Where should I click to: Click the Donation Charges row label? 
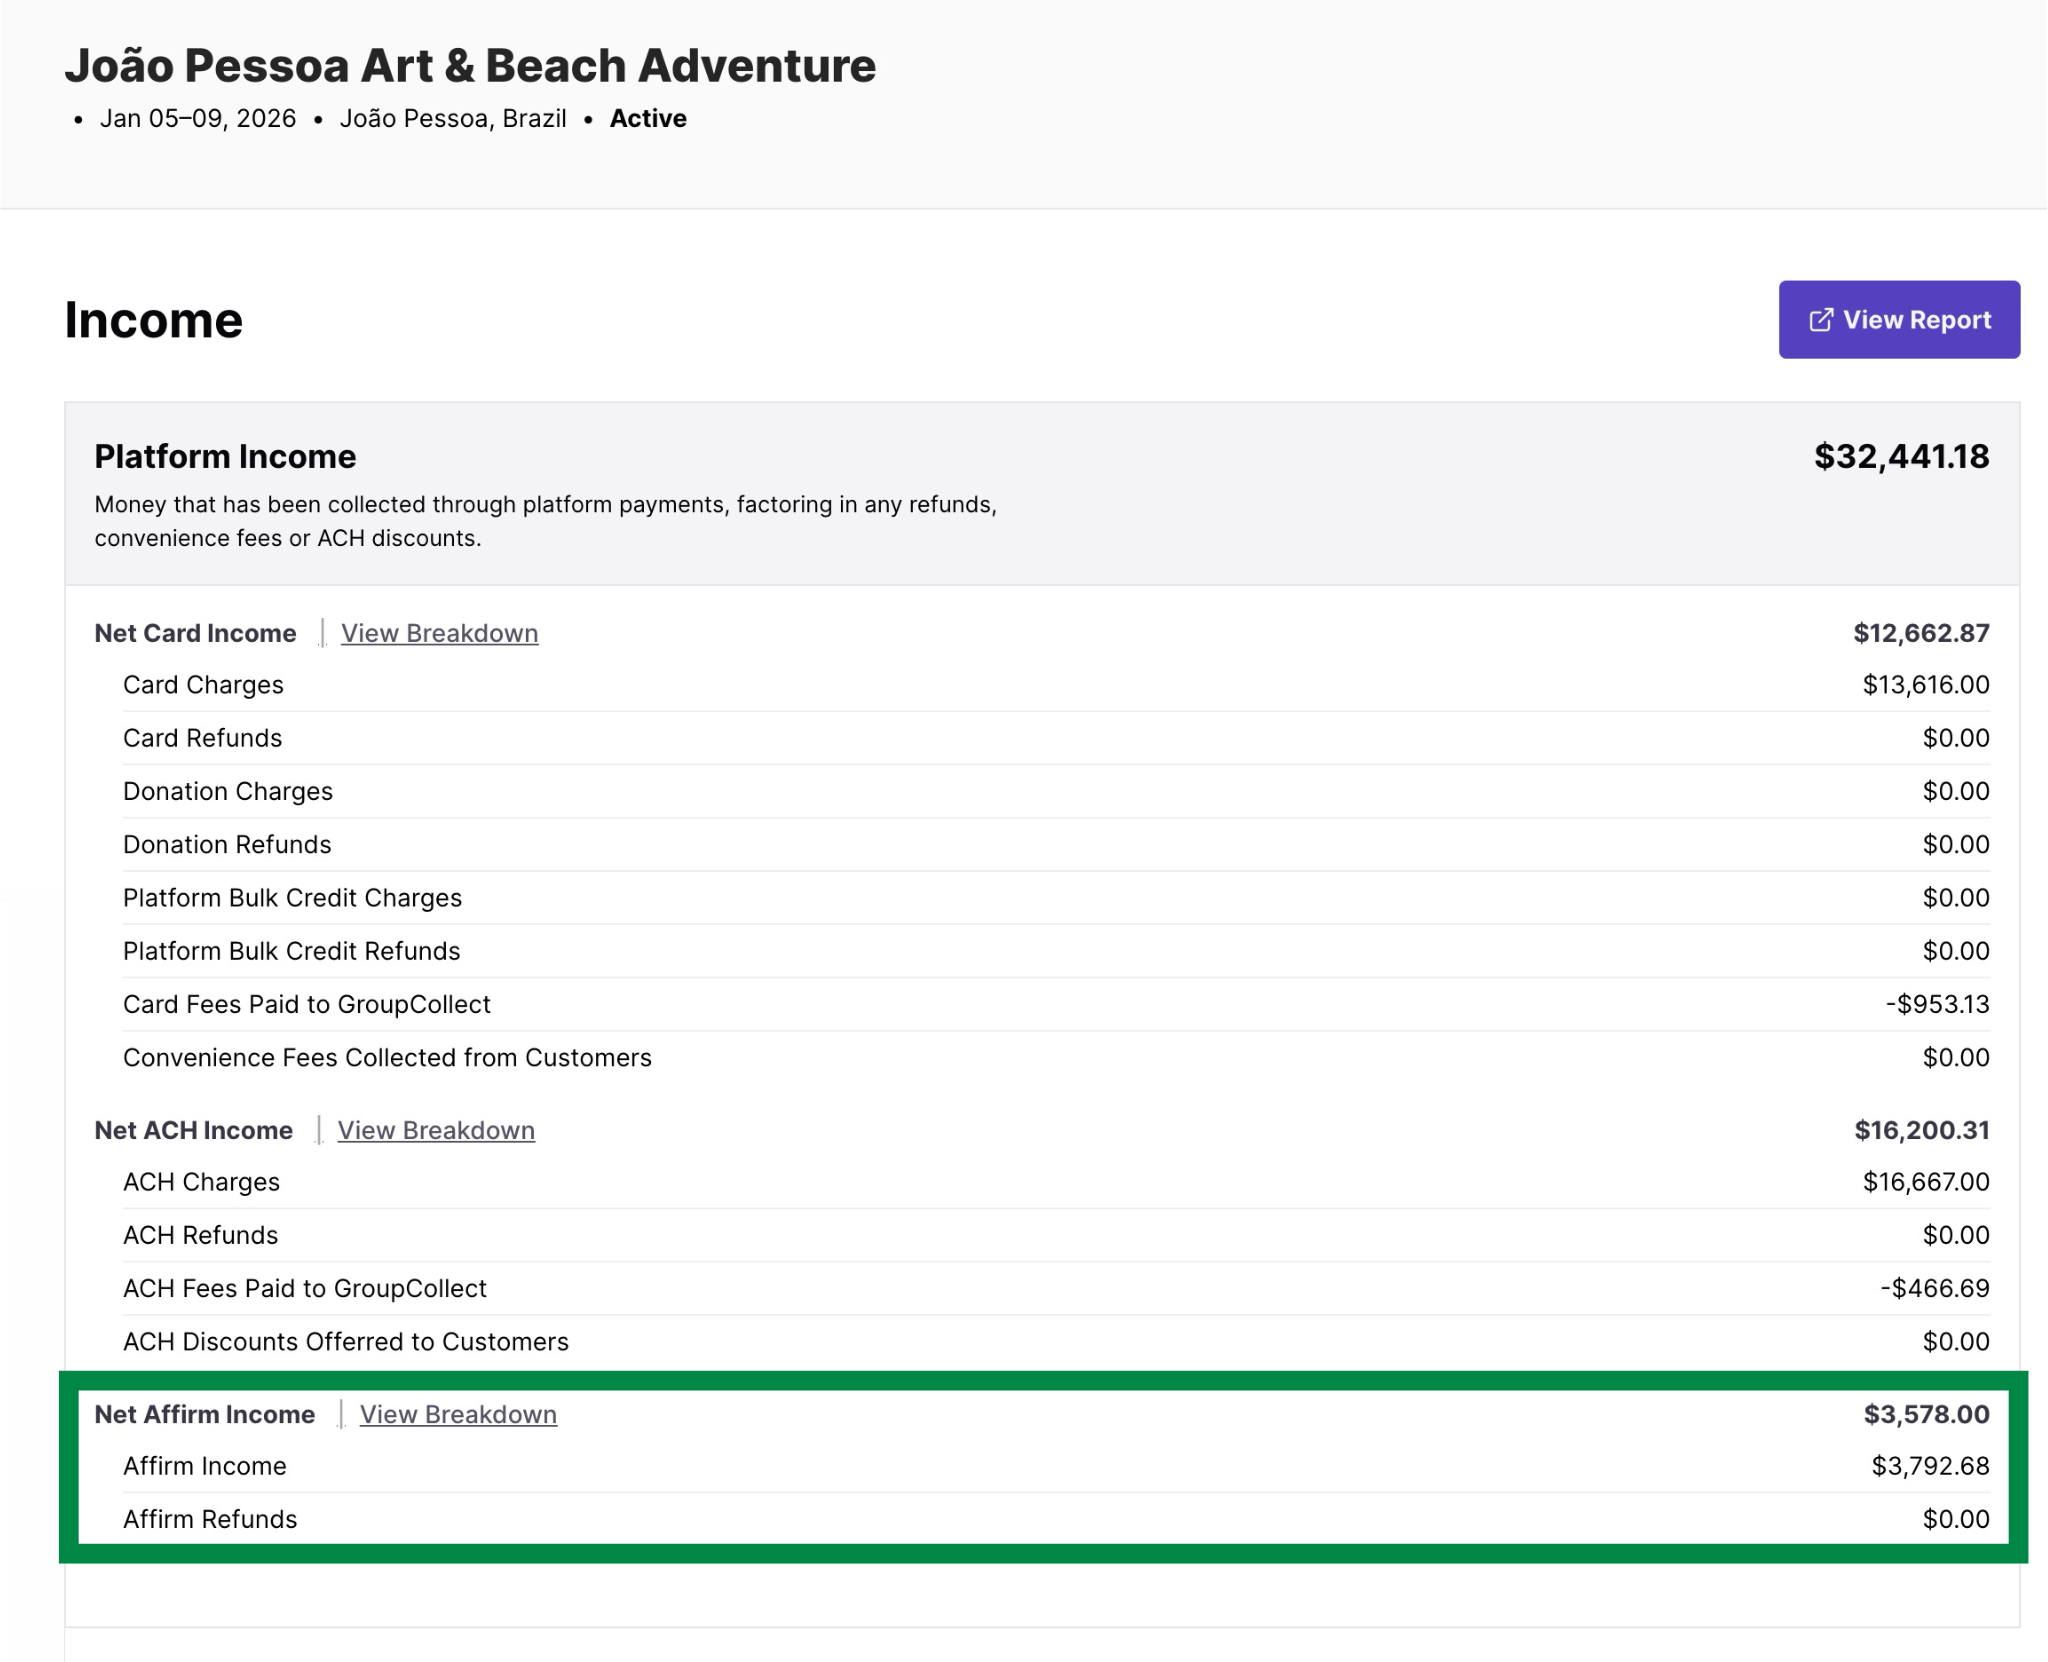click(x=228, y=791)
